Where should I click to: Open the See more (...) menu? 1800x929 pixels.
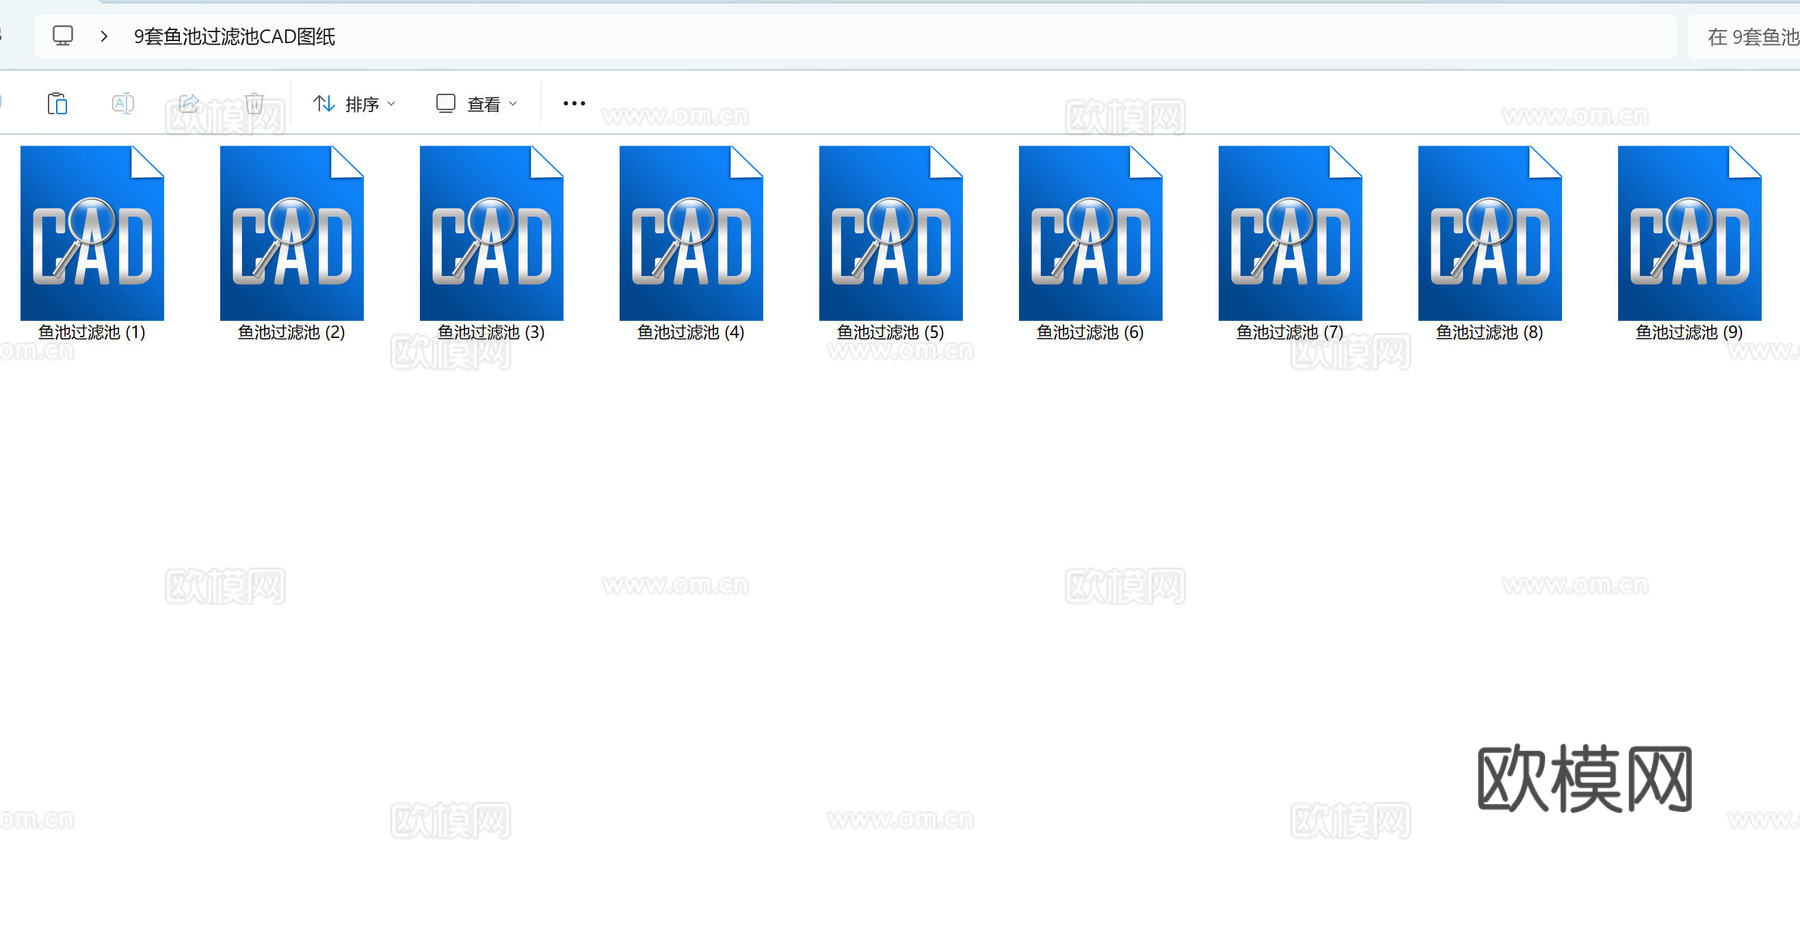573,103
